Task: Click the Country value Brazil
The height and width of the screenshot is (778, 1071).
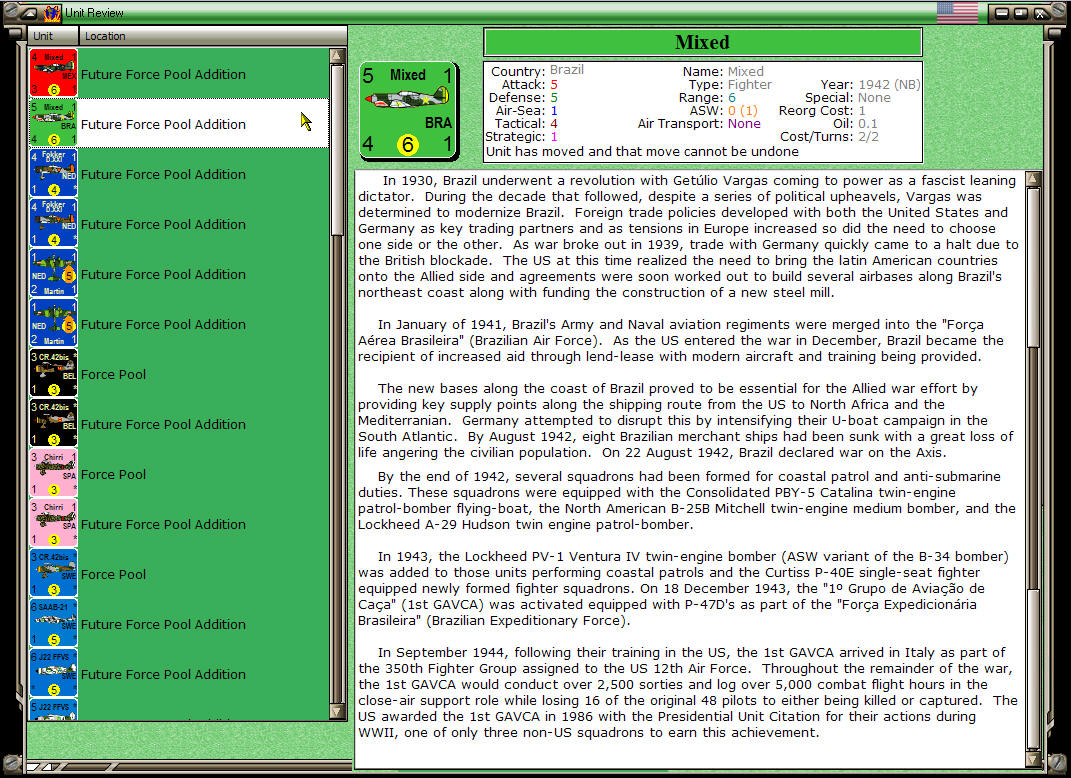Action: 566,70
